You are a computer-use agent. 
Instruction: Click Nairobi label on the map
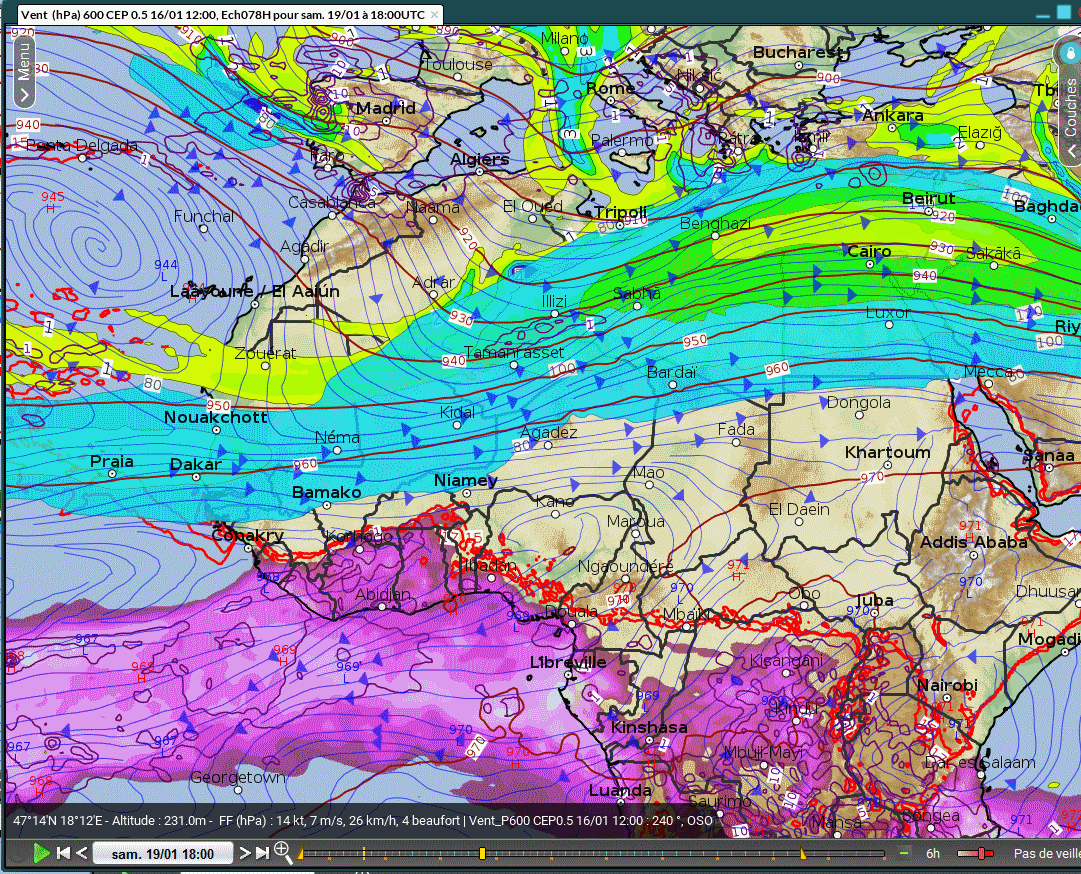[947, 684]
